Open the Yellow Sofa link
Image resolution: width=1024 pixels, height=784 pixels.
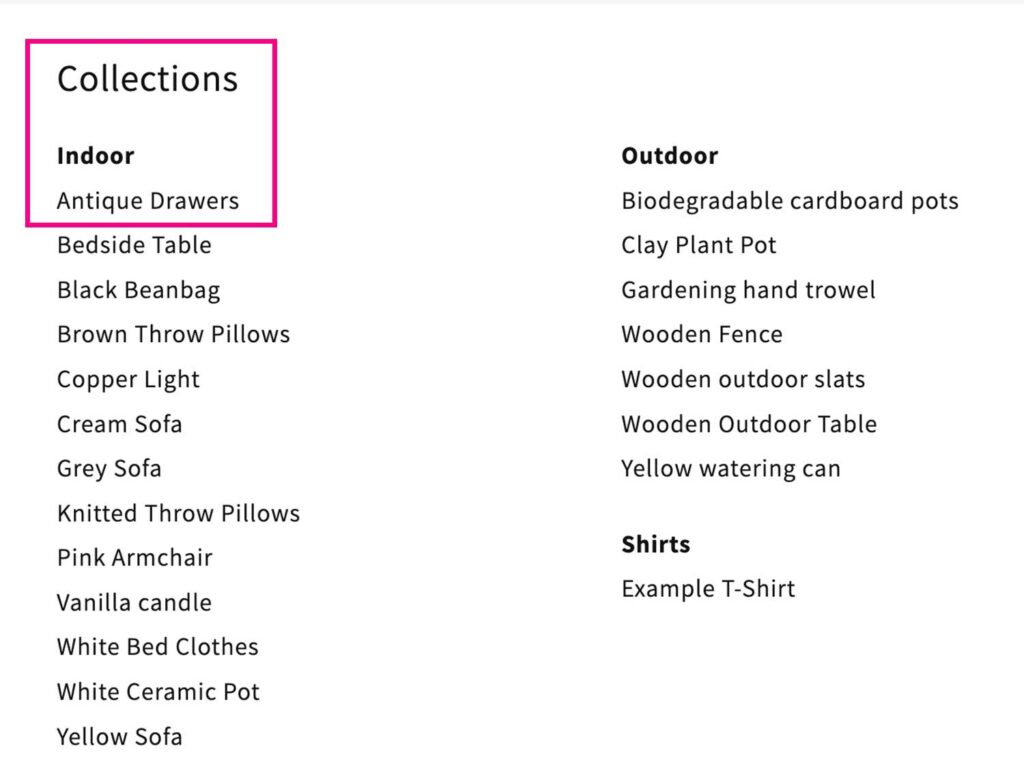pyautogui.click(x=120, y=737)
